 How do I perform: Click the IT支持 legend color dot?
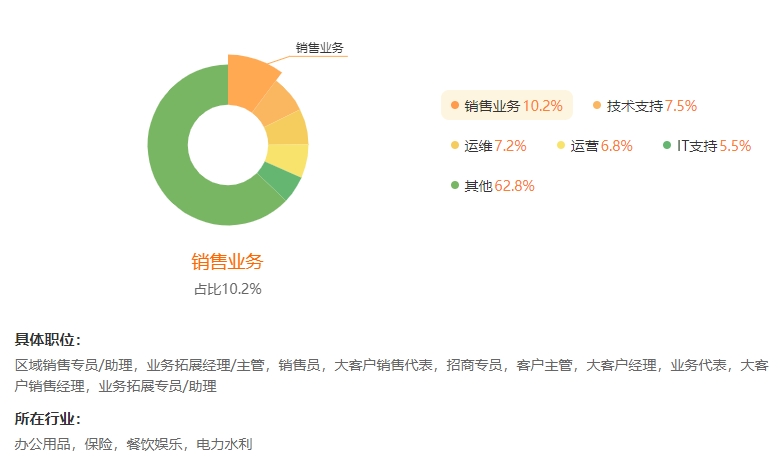(x=667, y=145)
